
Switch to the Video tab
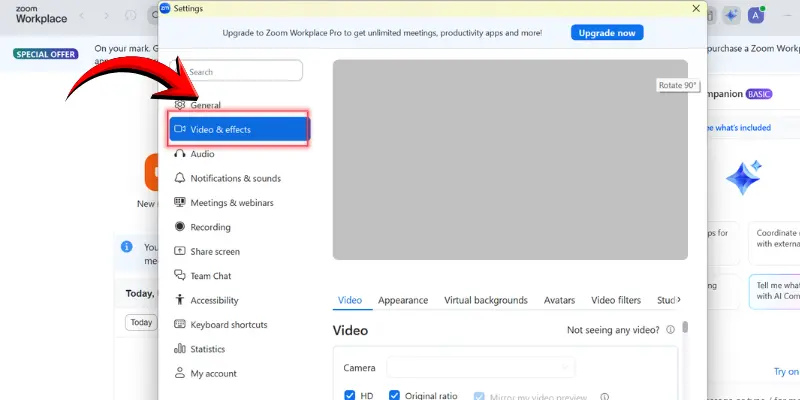pos(350,300)
